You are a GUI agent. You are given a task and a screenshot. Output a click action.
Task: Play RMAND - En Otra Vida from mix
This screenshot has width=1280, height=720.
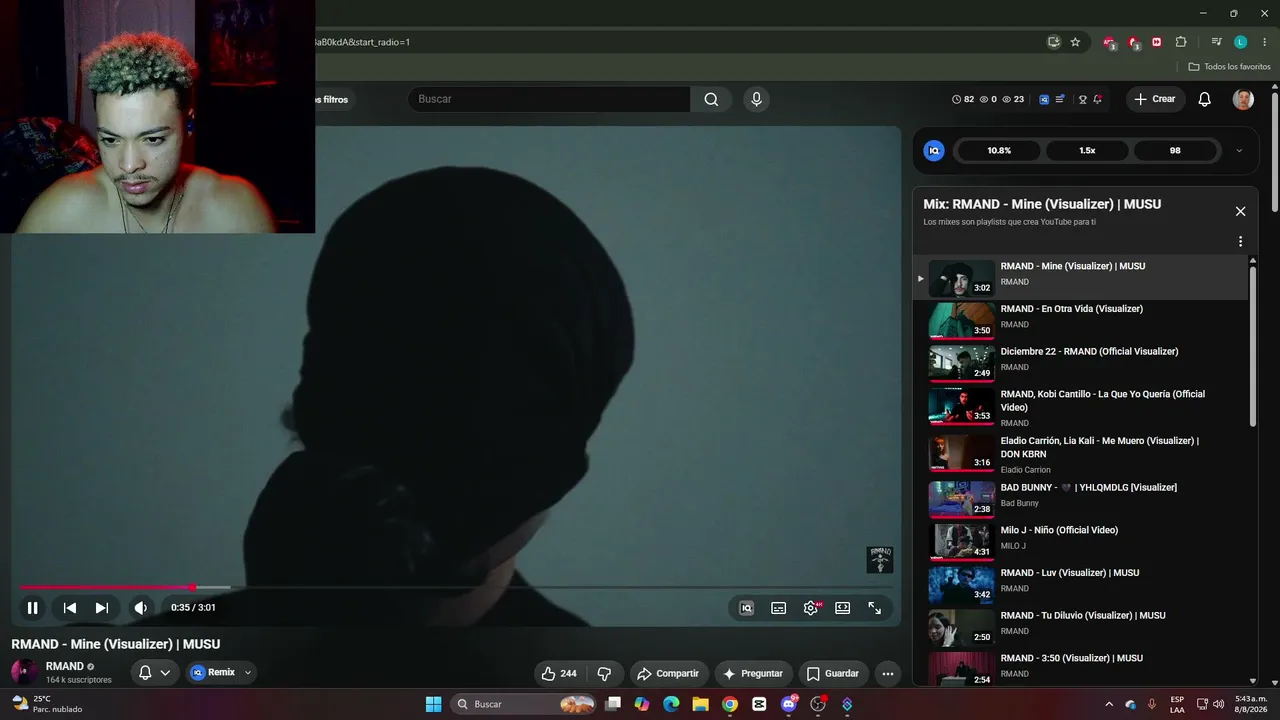pos(1080,320)
